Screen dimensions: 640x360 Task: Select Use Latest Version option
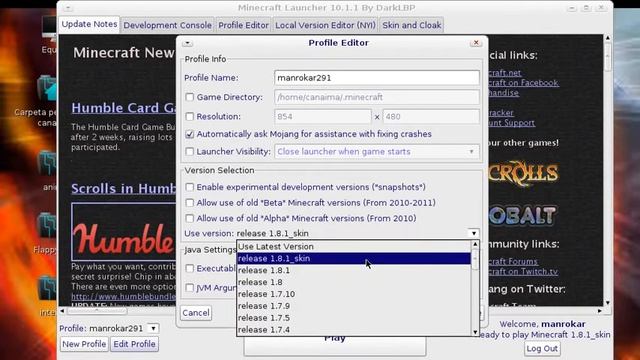click(x=353, y=247)
